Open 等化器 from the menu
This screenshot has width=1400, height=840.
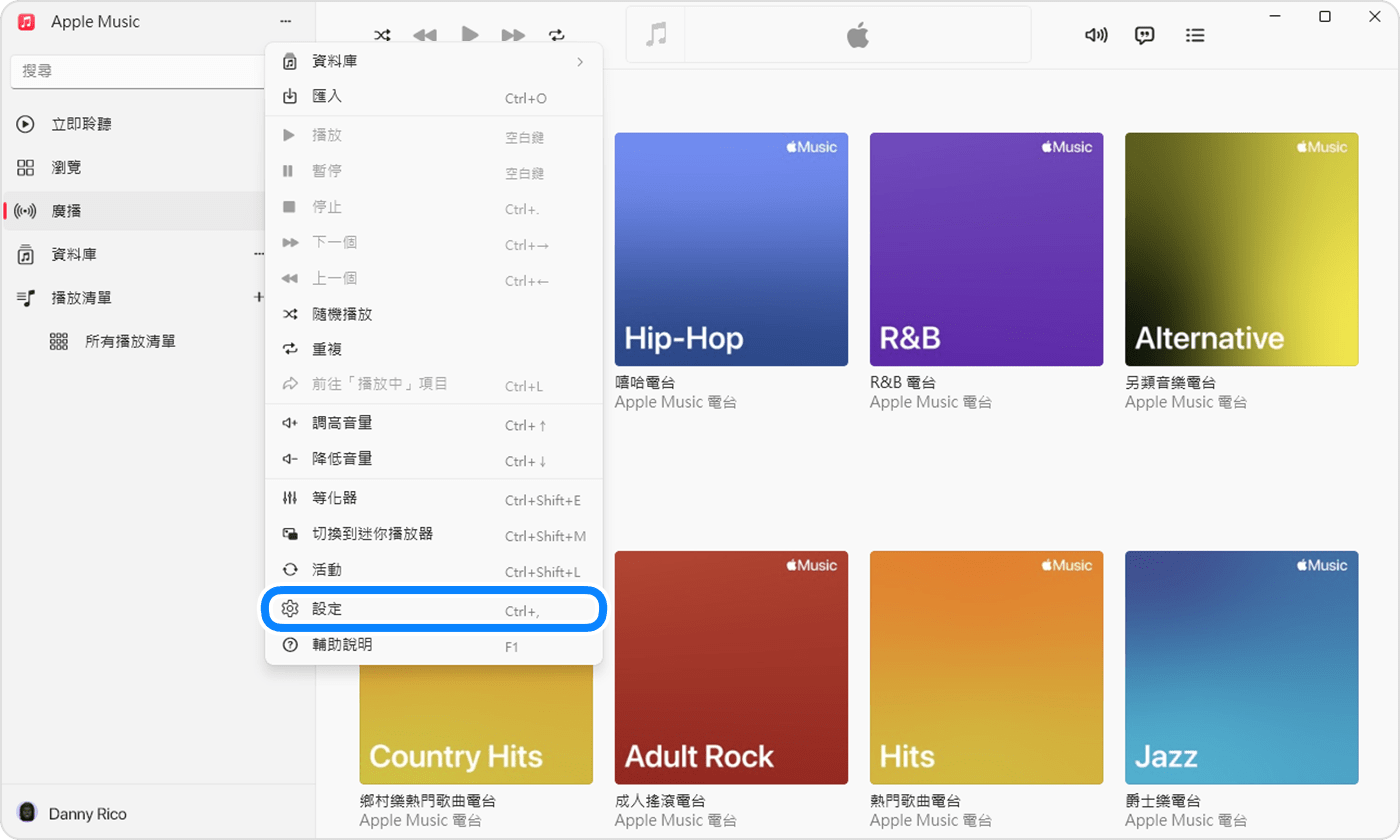(434, 498)
